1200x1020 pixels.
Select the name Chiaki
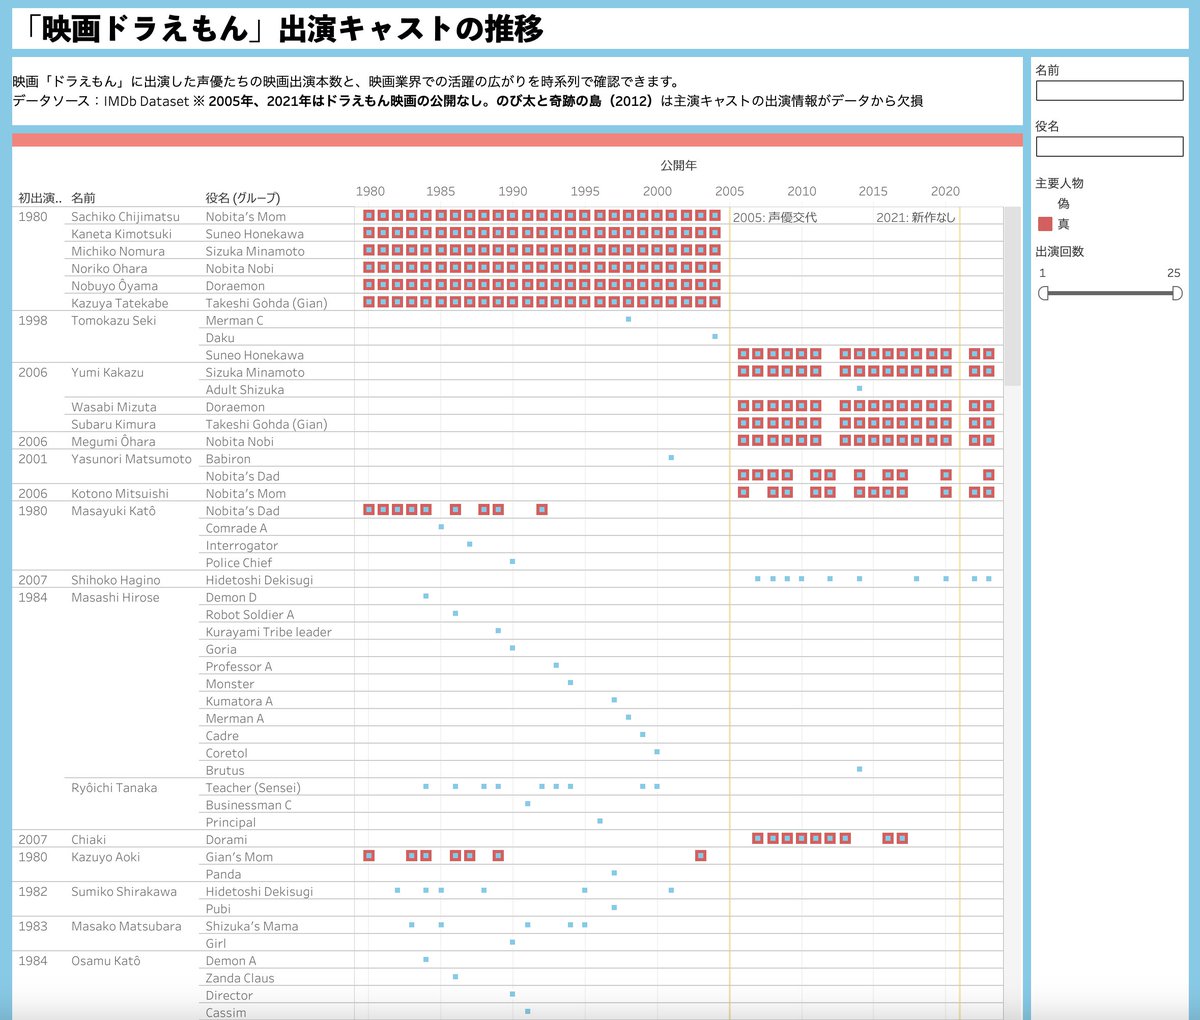[x=88, y=840]
